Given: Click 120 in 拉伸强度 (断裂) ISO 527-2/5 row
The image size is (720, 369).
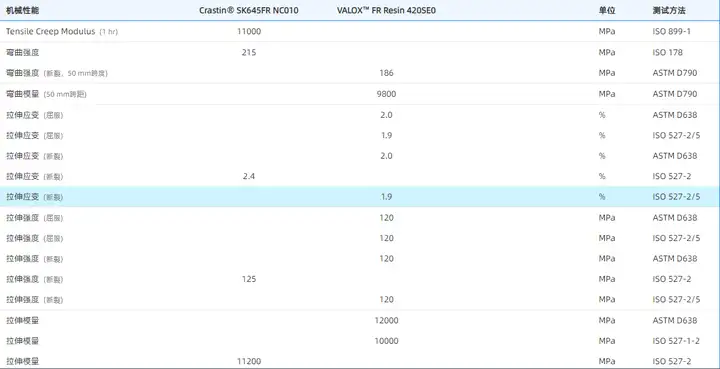Looking at the screenshot, I should (387, 299).
